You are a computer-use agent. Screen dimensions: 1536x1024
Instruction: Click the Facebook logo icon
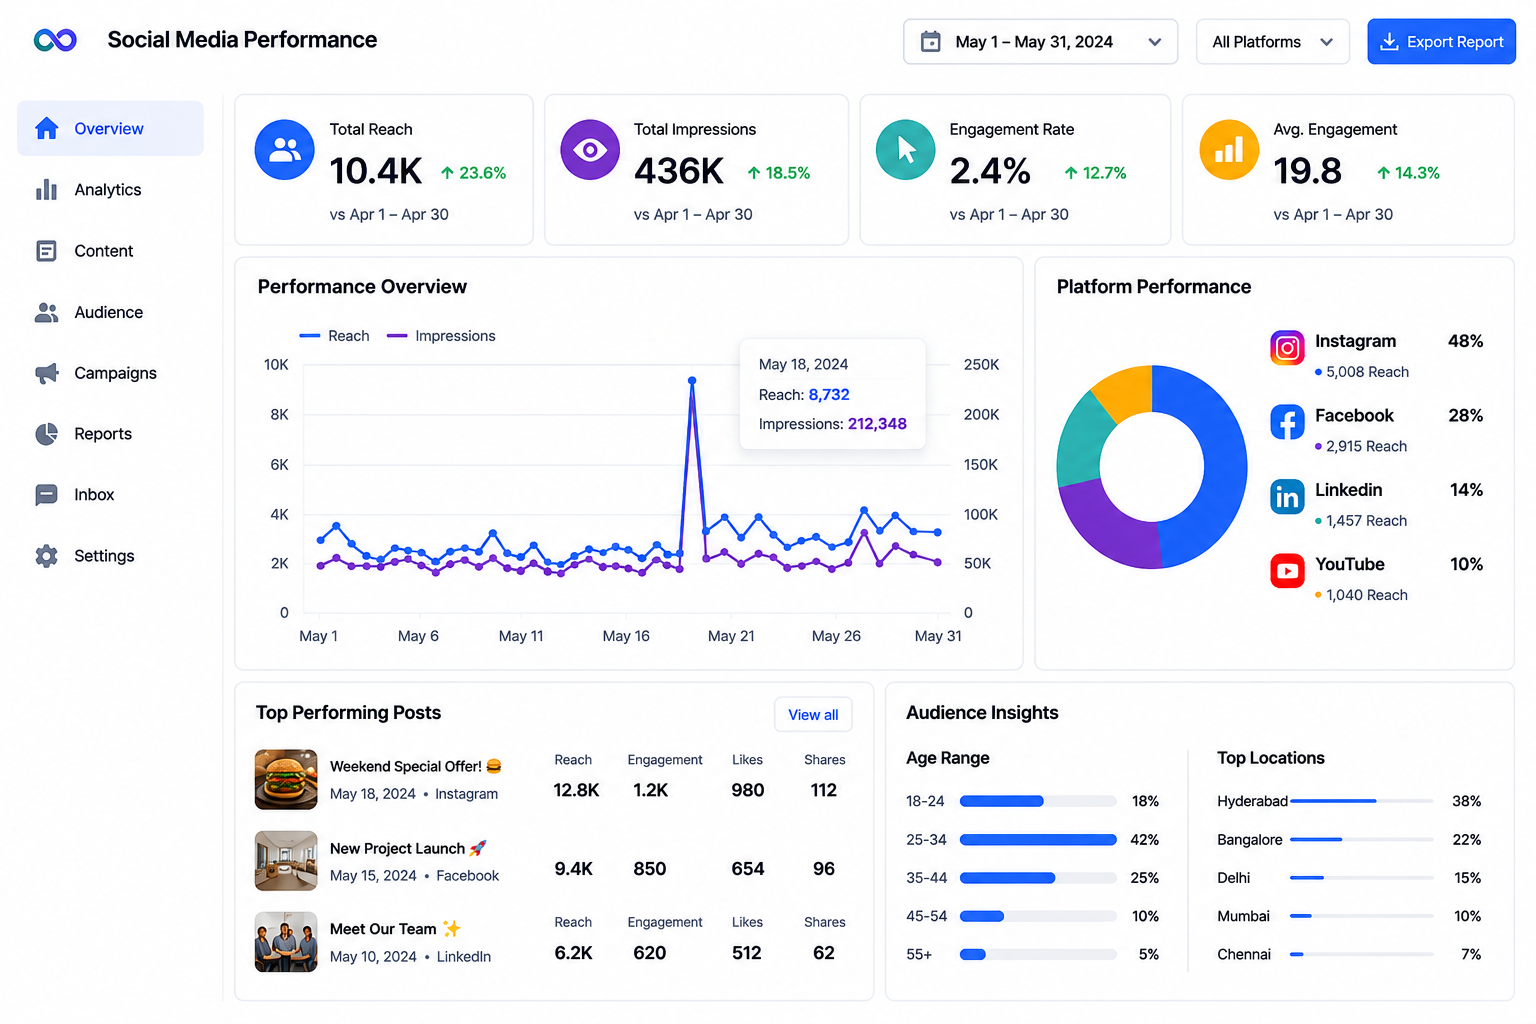(x=1287, y=422)
